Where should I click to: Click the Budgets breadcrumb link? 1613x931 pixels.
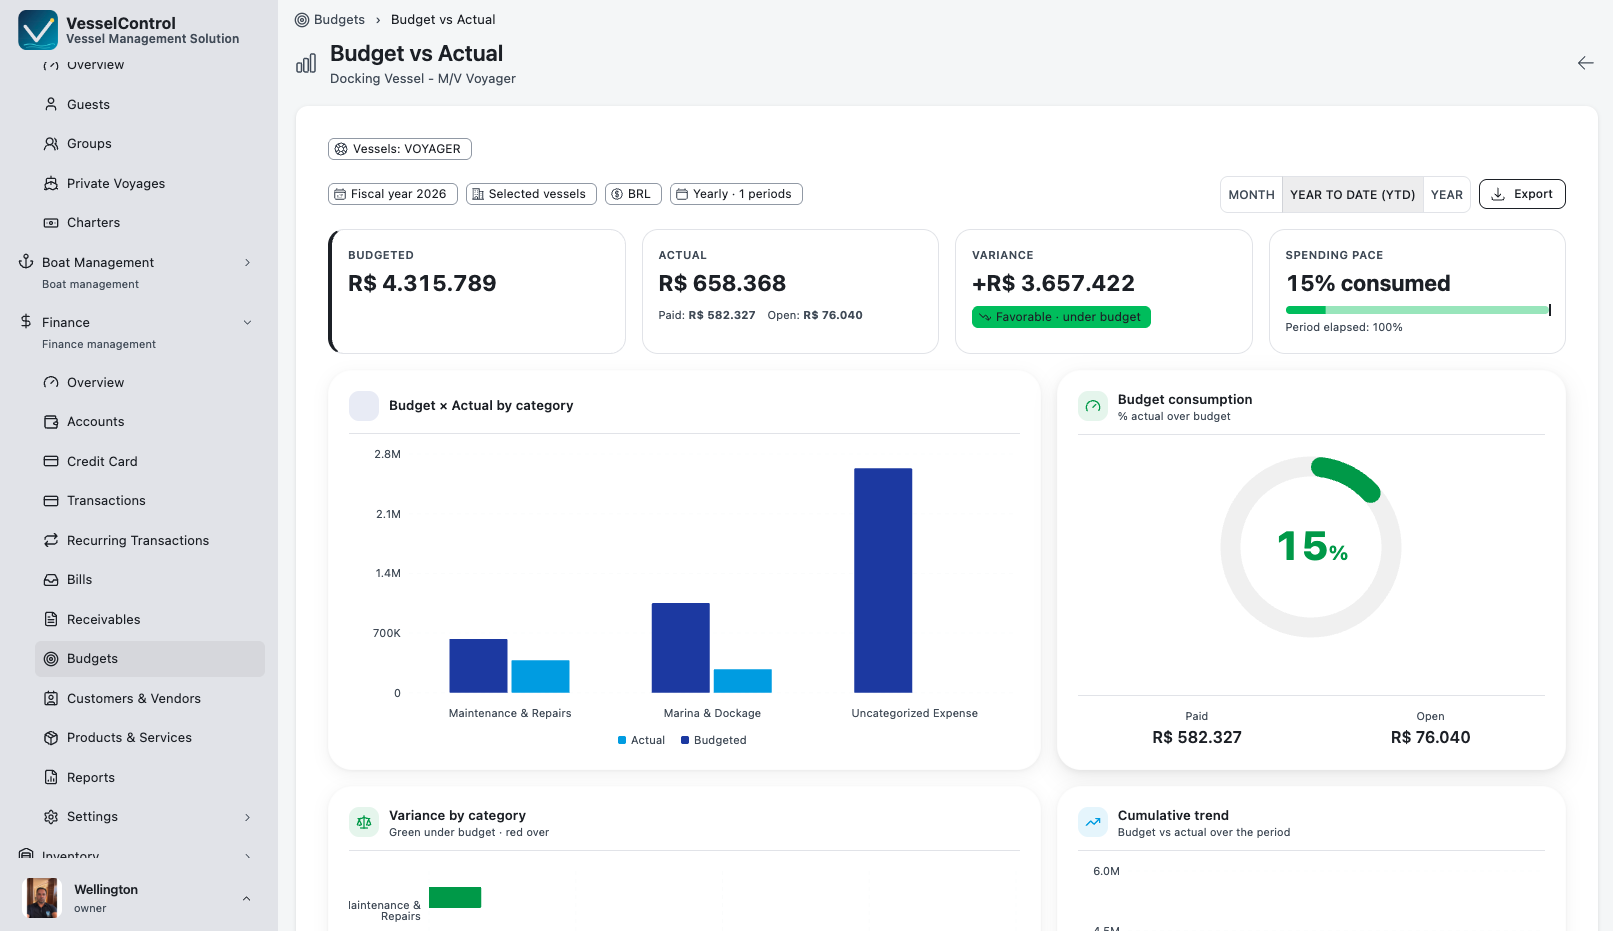330,19
